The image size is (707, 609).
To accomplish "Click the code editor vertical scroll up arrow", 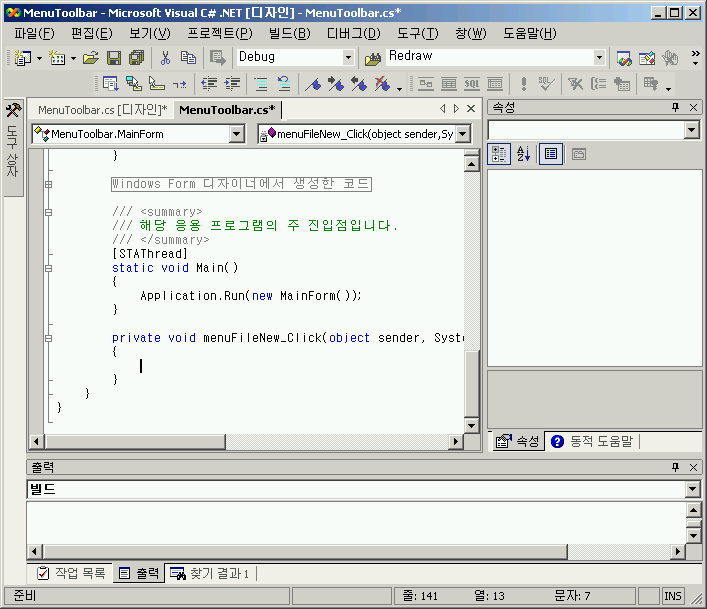I will coord(472,164).
